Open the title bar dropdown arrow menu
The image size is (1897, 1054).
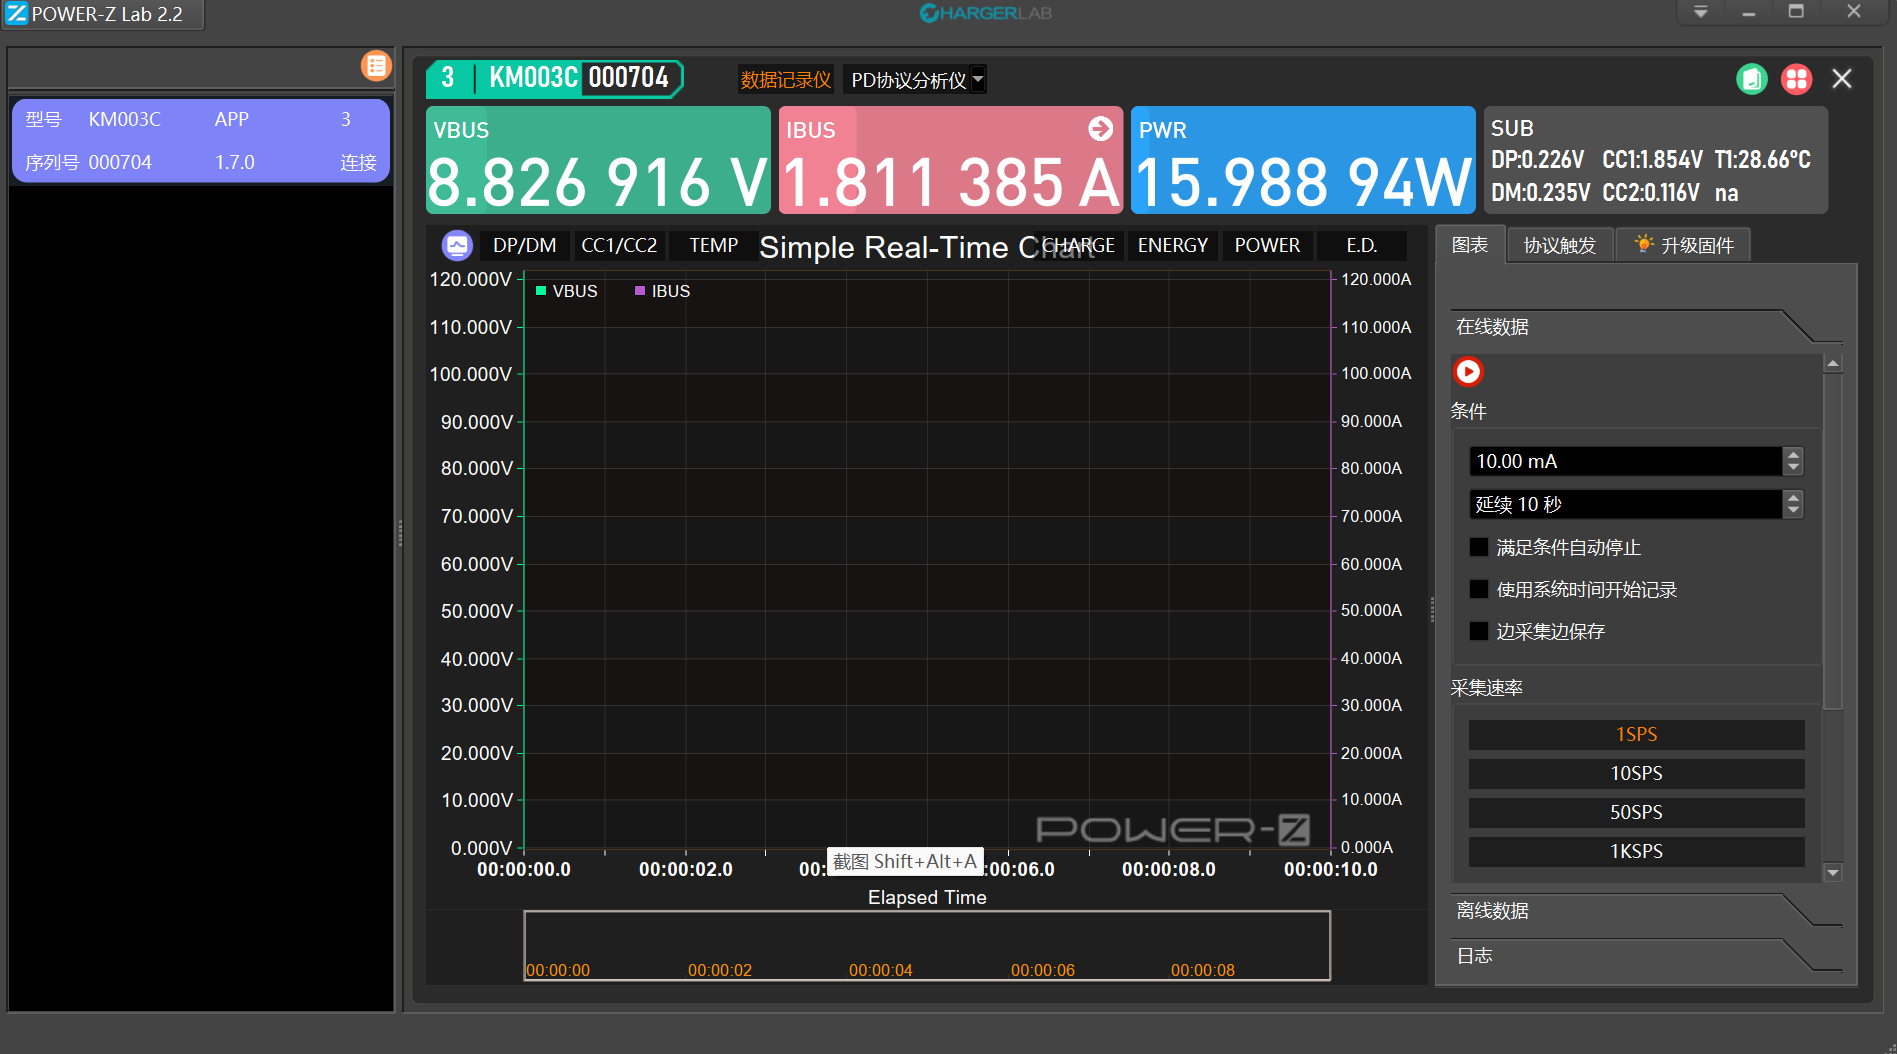click(x=1700, y=12)
